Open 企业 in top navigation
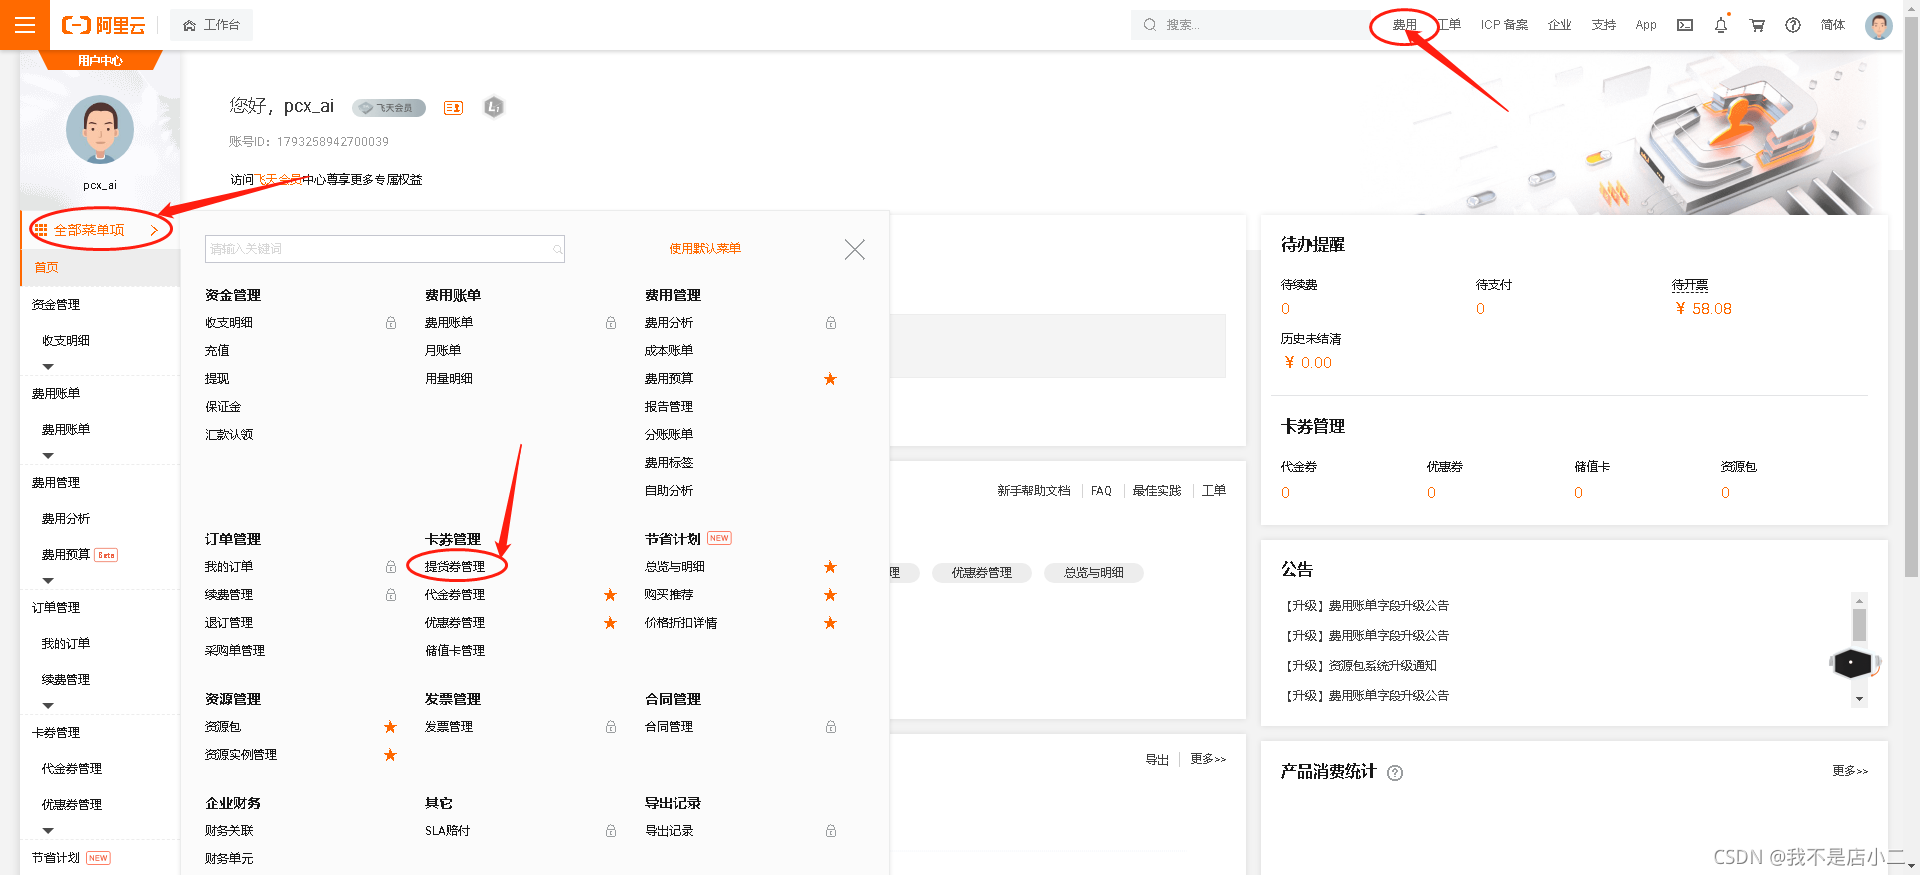 [x=1560, y=25]
